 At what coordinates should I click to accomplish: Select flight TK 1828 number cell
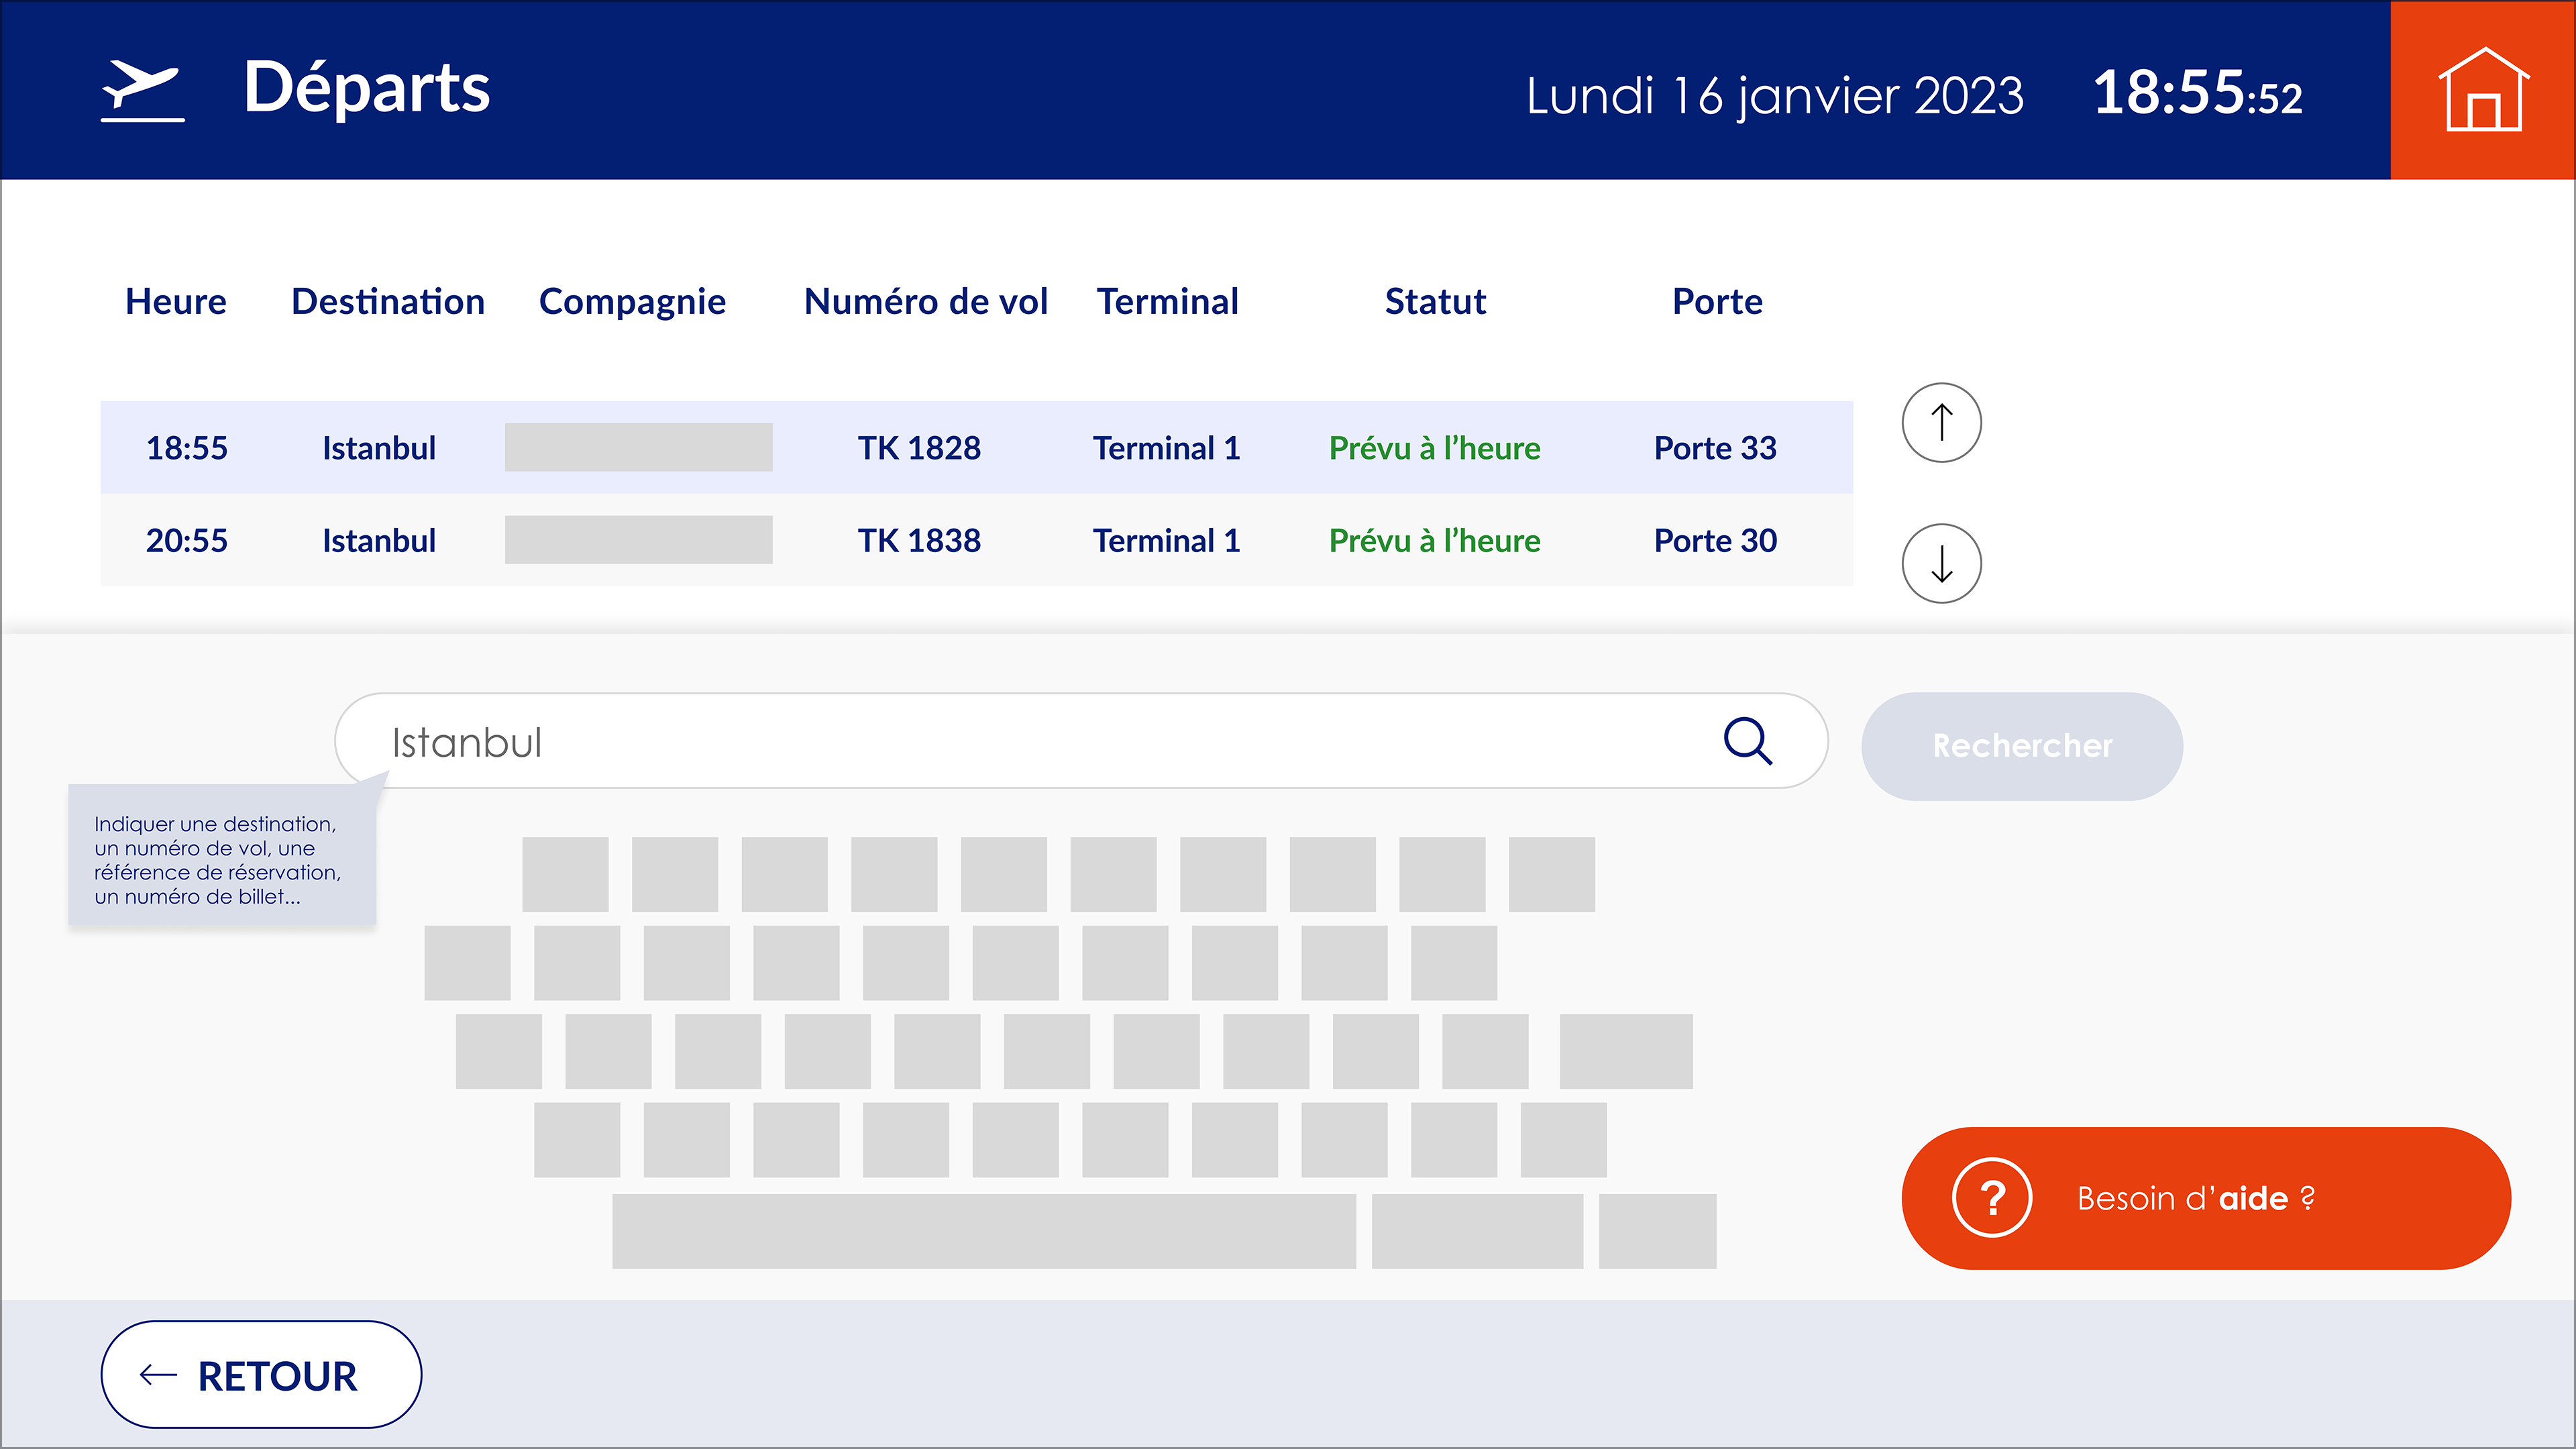click(x=919, y=448)
